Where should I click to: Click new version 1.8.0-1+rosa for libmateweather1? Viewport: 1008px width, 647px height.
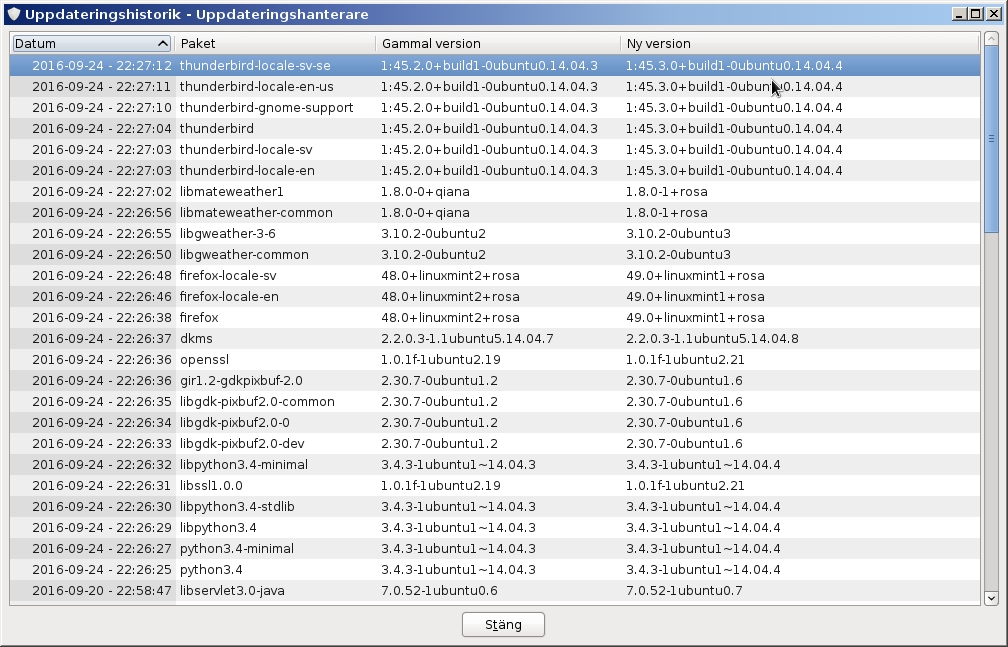coord(667,192)
